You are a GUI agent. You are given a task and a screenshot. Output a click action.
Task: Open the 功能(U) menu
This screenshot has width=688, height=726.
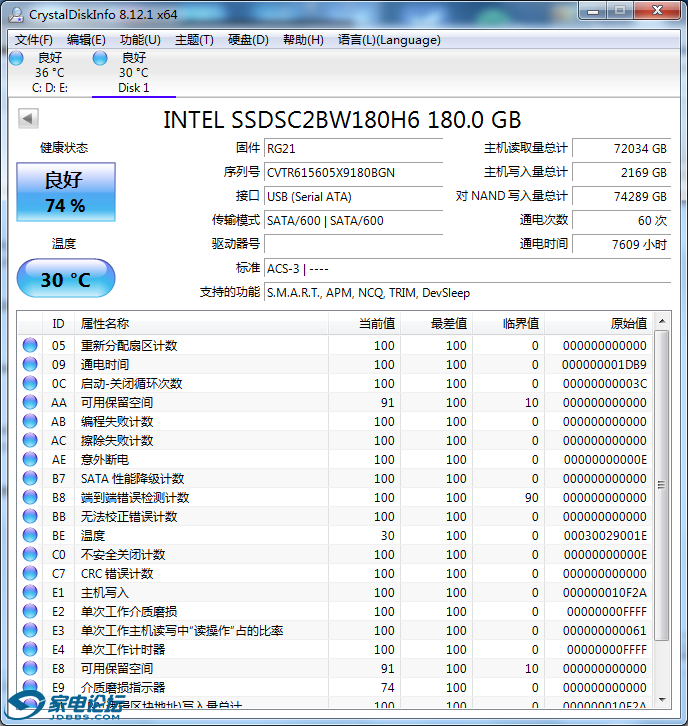coord(140,40)
